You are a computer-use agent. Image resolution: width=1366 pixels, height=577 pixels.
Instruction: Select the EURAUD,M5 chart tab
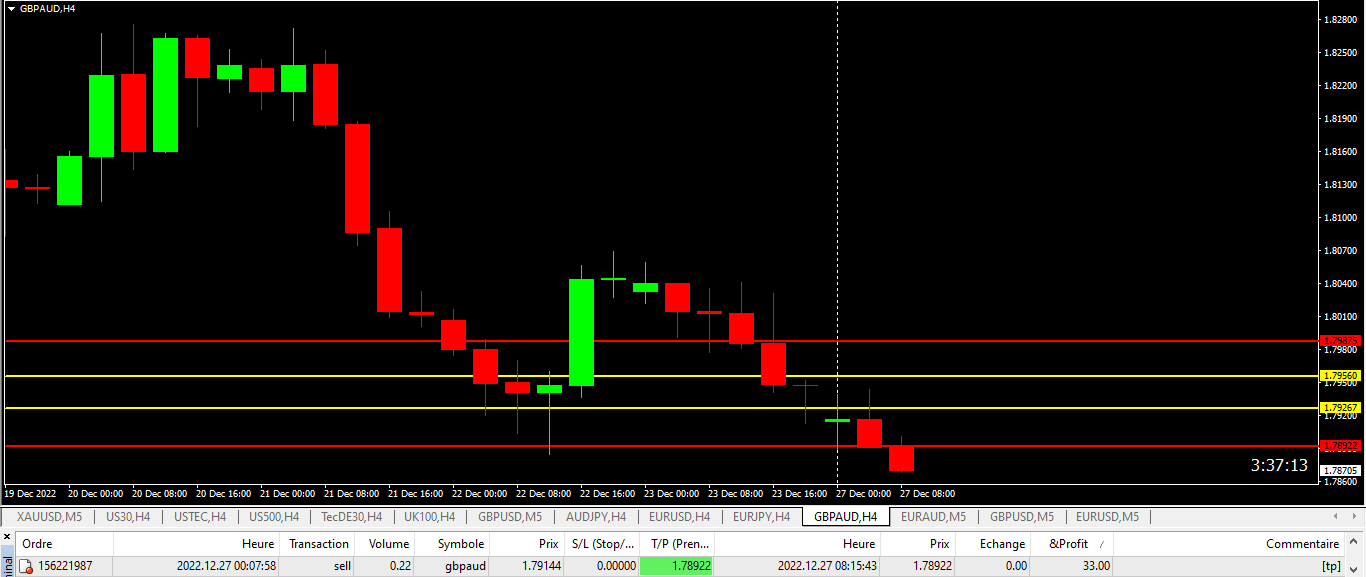tap(933, 517)
